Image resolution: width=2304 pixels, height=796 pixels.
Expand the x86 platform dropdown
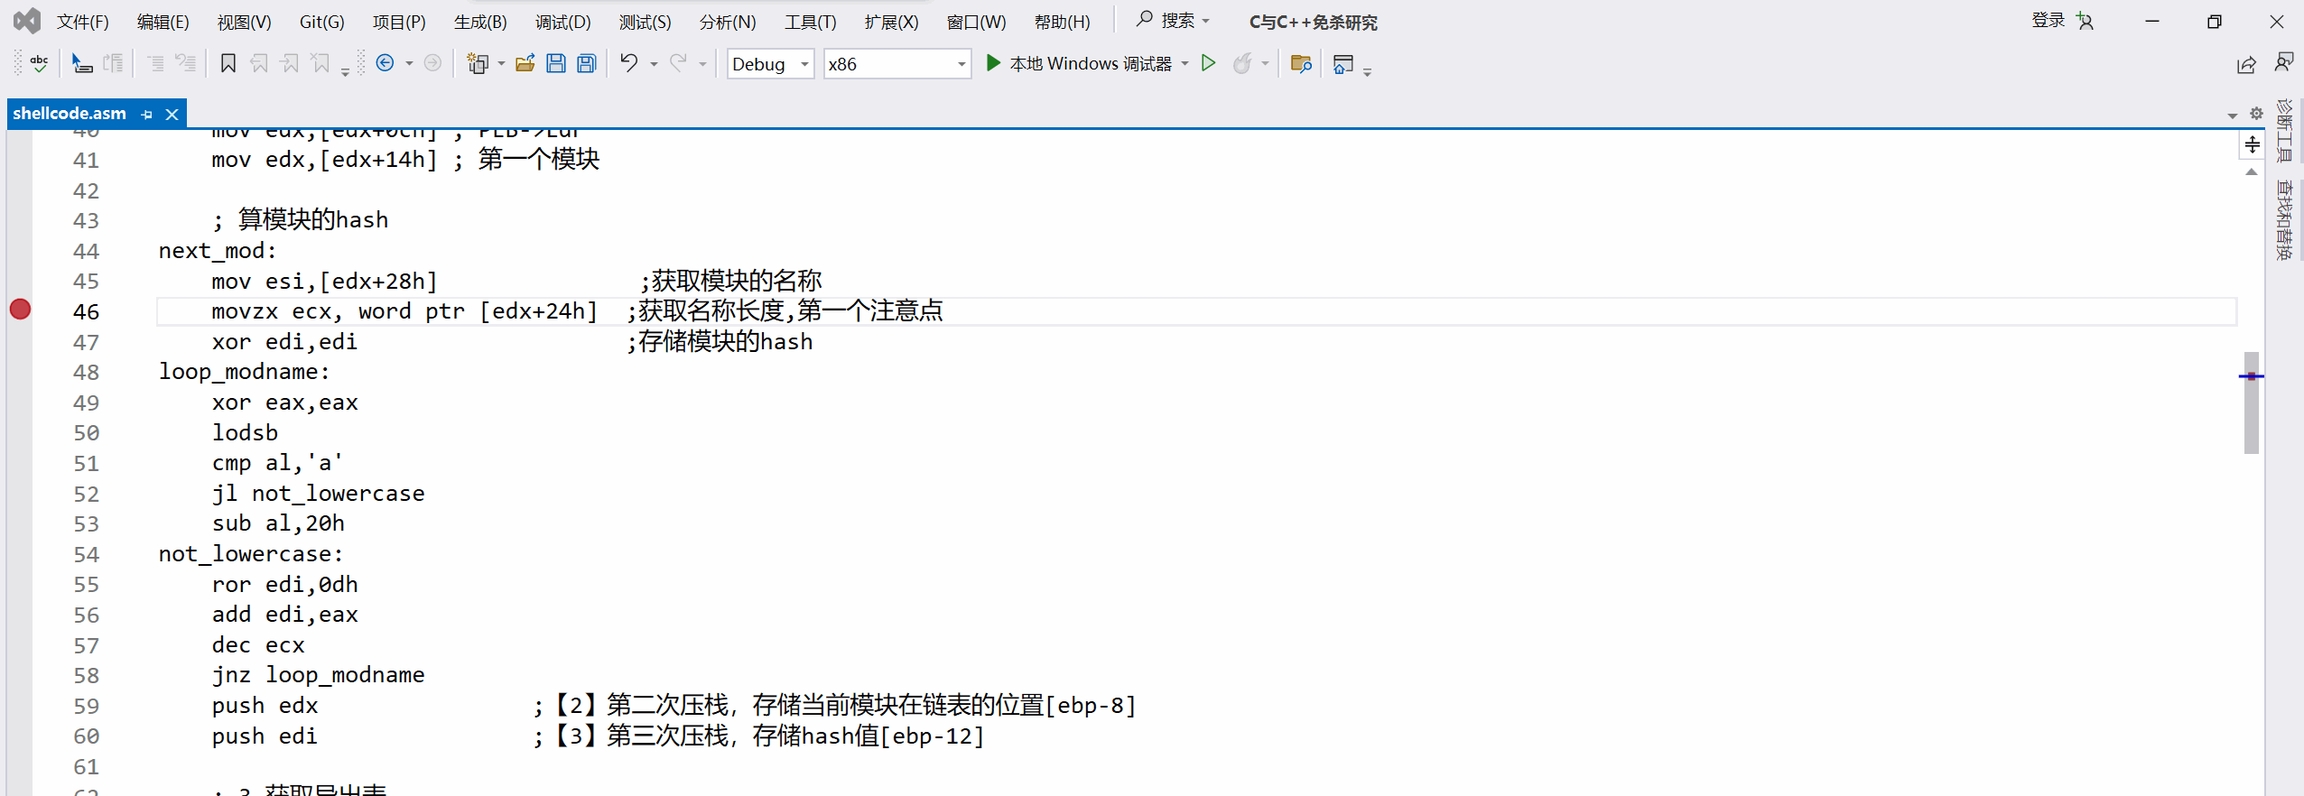tap(897, 64)
